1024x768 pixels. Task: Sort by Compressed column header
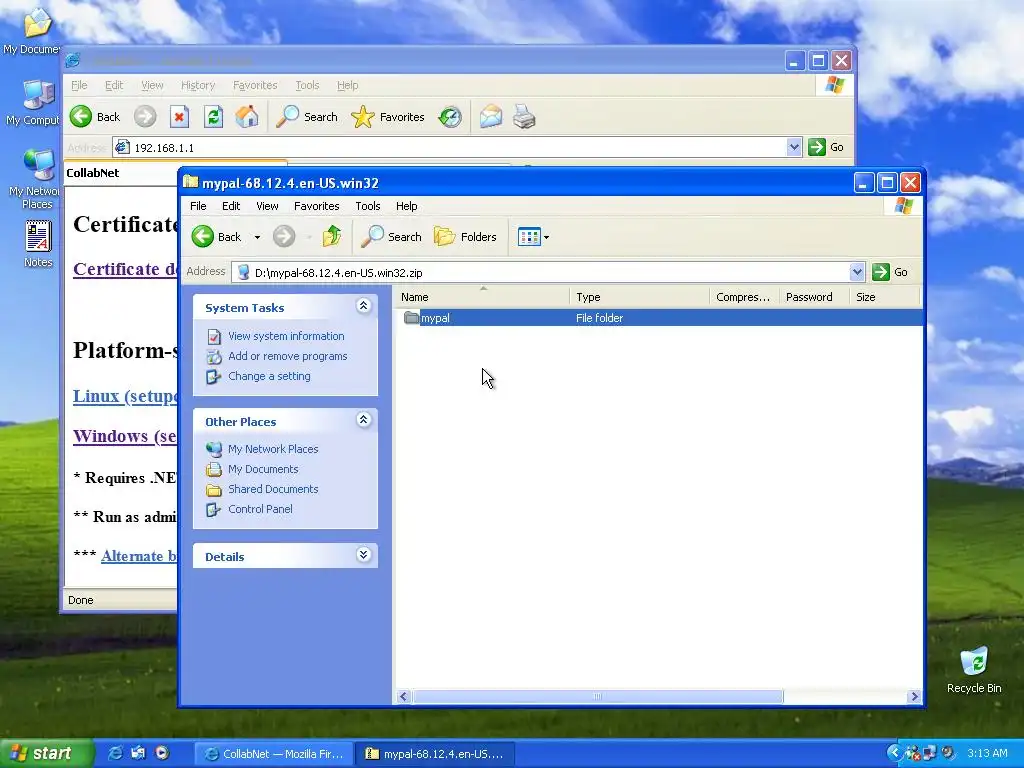click(x=743, y=297)
